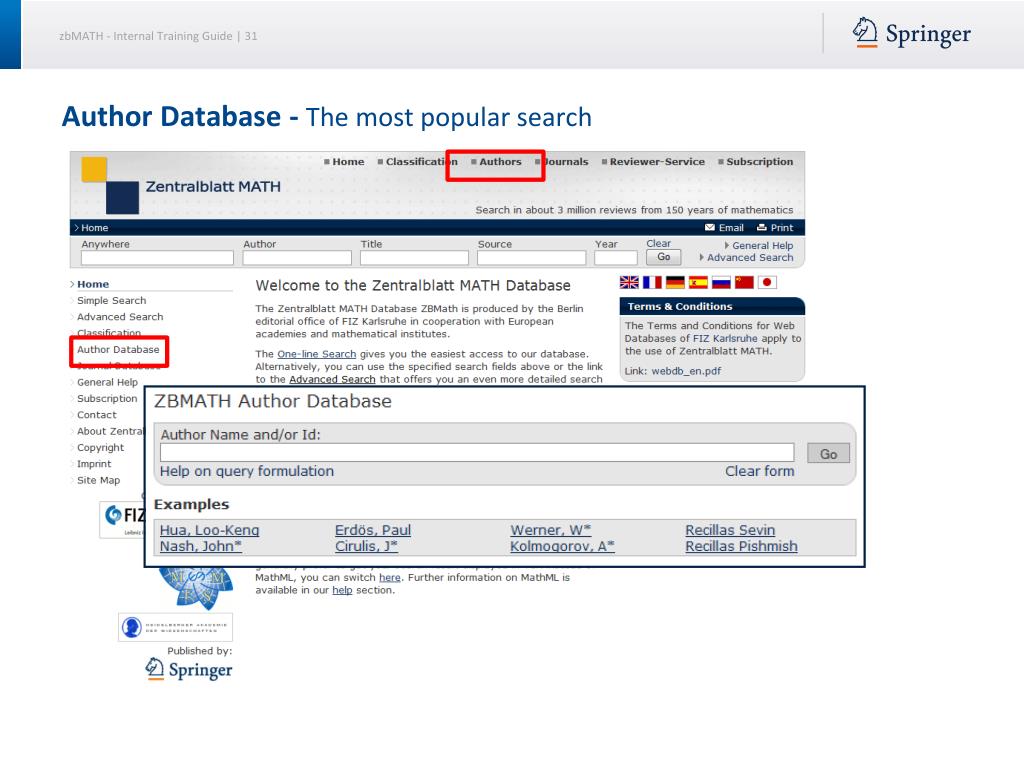Screen dimensions: 1024x768
Task: Click the Published by Springer logo
Action: [x=189, y=669]
